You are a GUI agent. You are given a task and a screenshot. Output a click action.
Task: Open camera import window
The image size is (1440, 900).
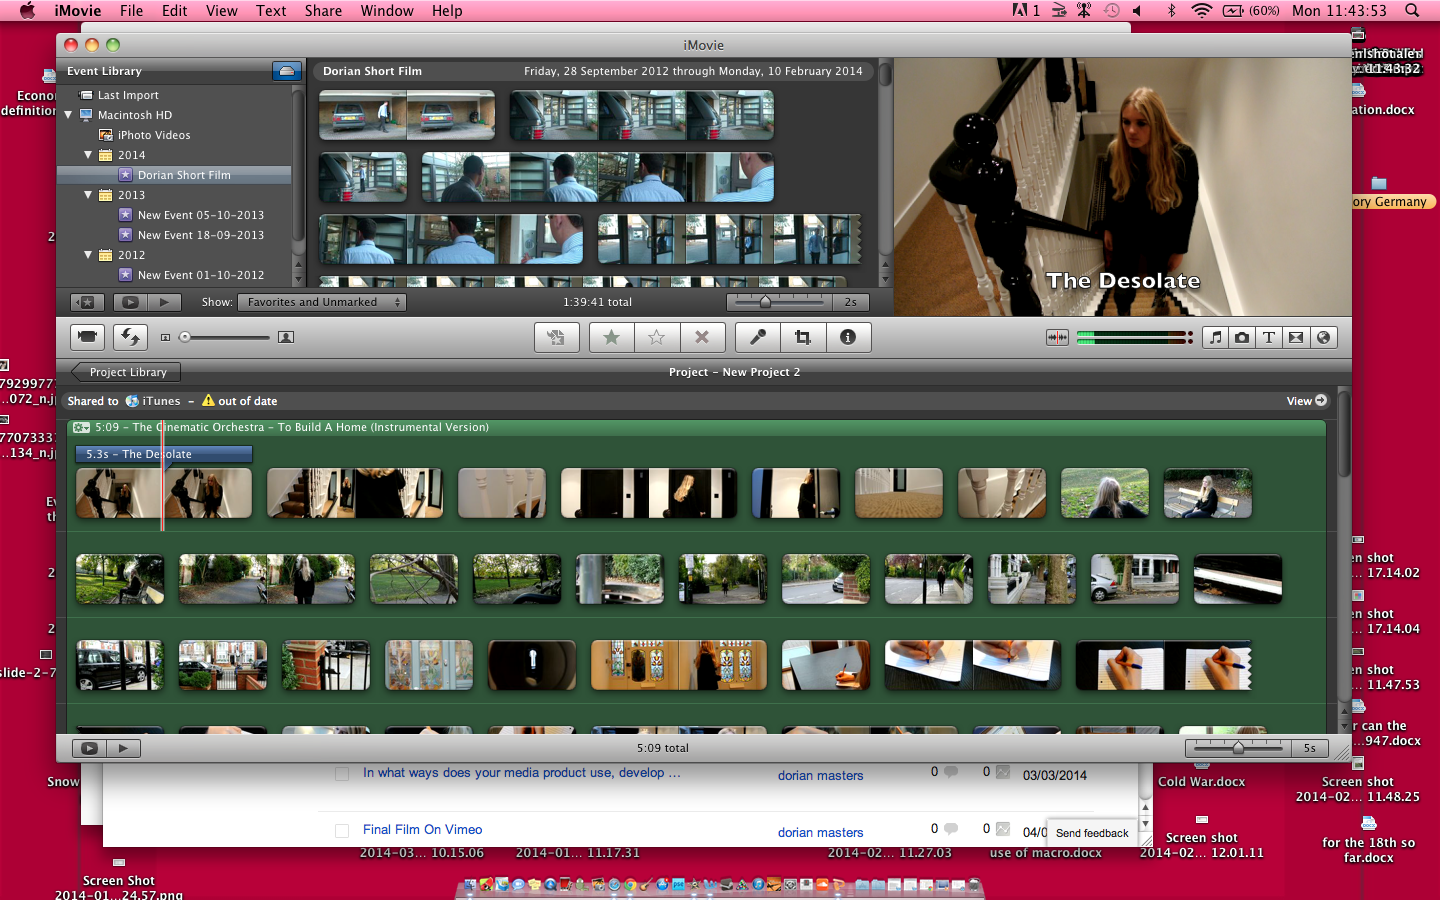point(87,337)
